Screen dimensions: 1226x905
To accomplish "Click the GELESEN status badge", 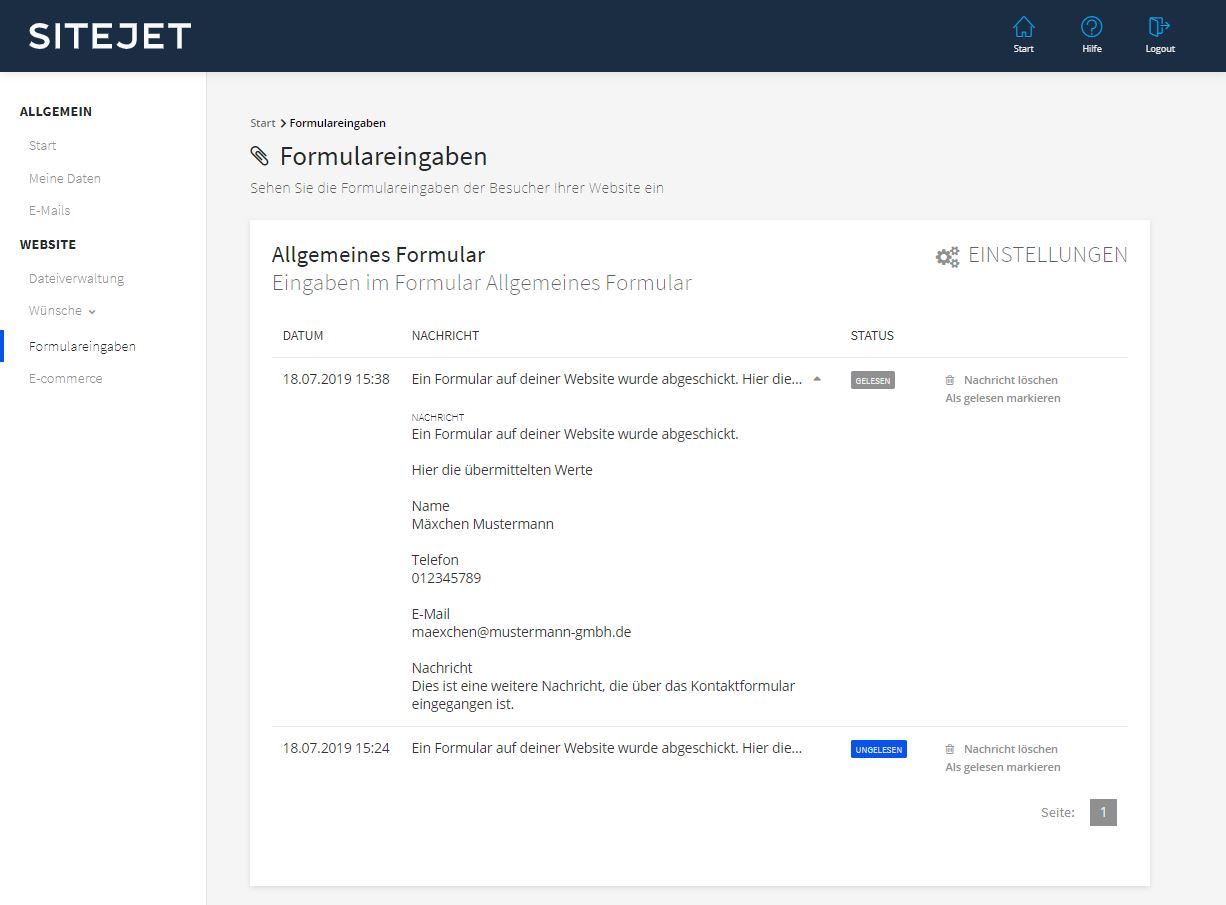I will (873, 381).
